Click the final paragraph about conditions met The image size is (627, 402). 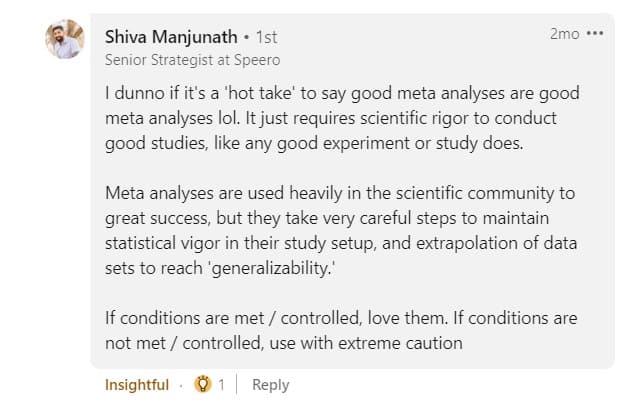(x=341, y=330)
